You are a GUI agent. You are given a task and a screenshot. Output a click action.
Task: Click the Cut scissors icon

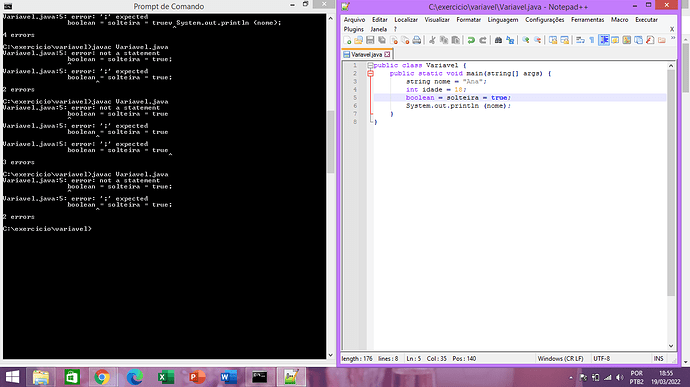[x=432, y=40]
